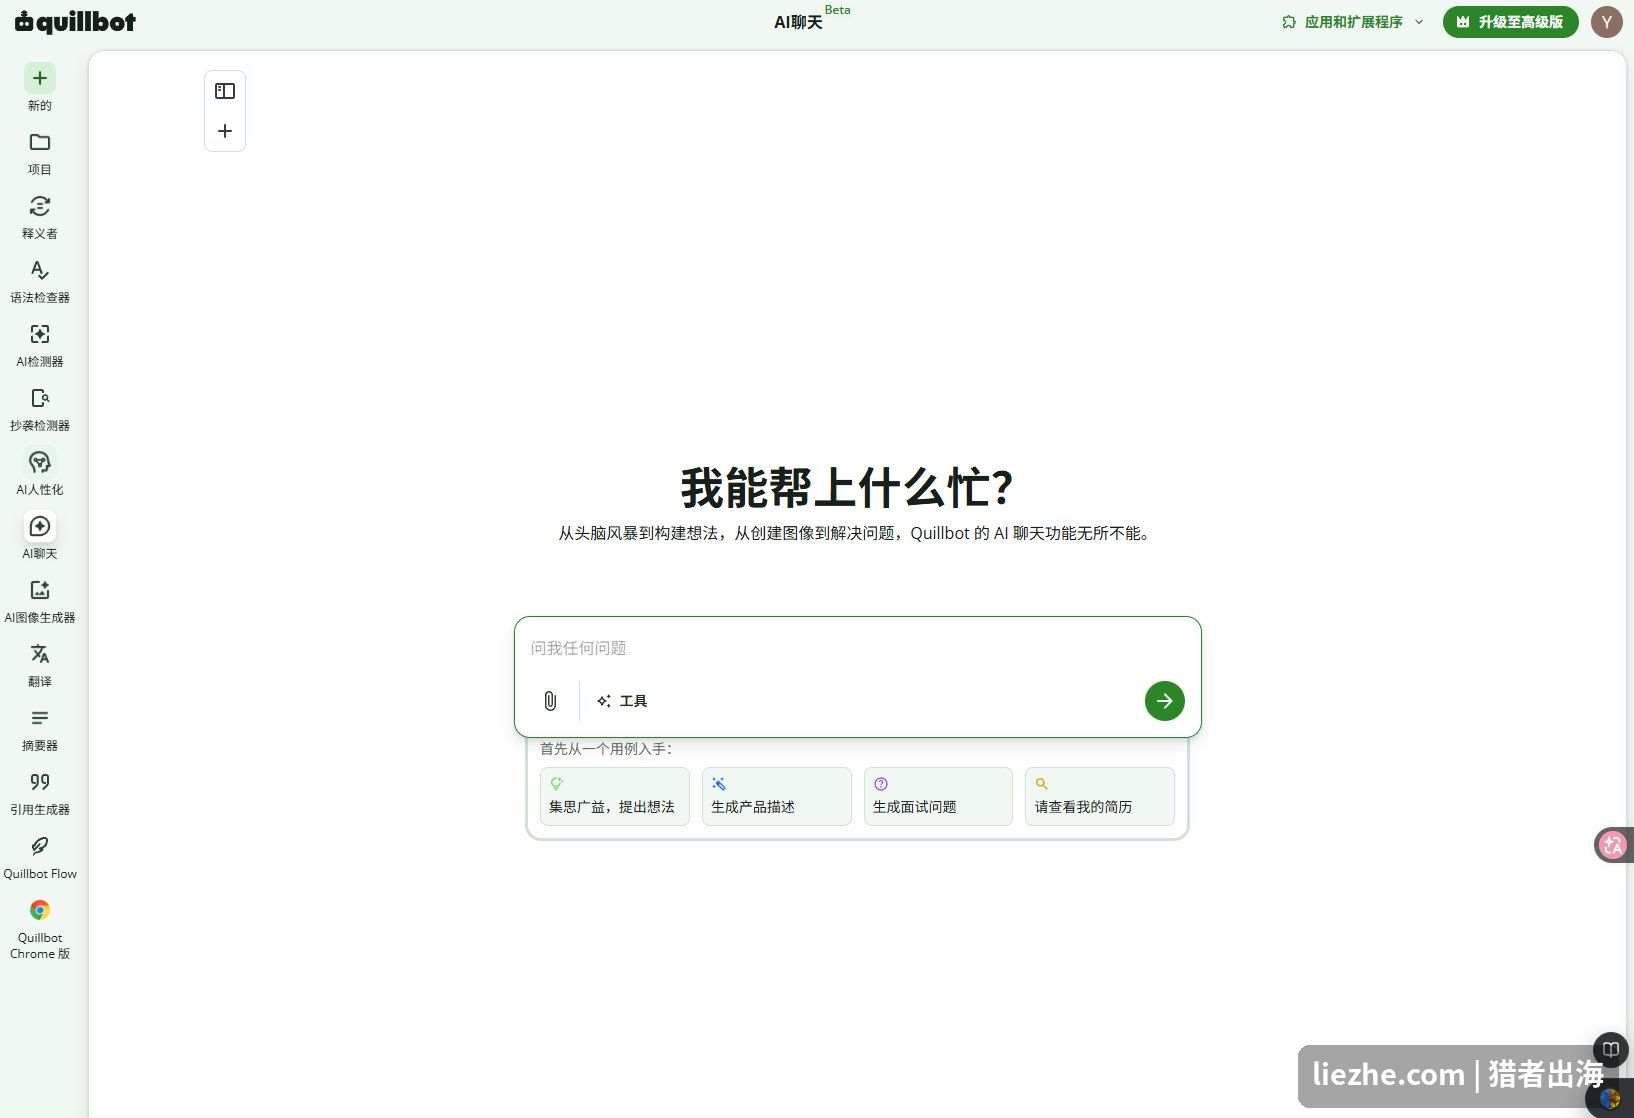Image resolution: width=1634 pixels, height=1118 pixels.
Task: Click 升级至高级版 upgrade button
Action: pos(1510,22)
